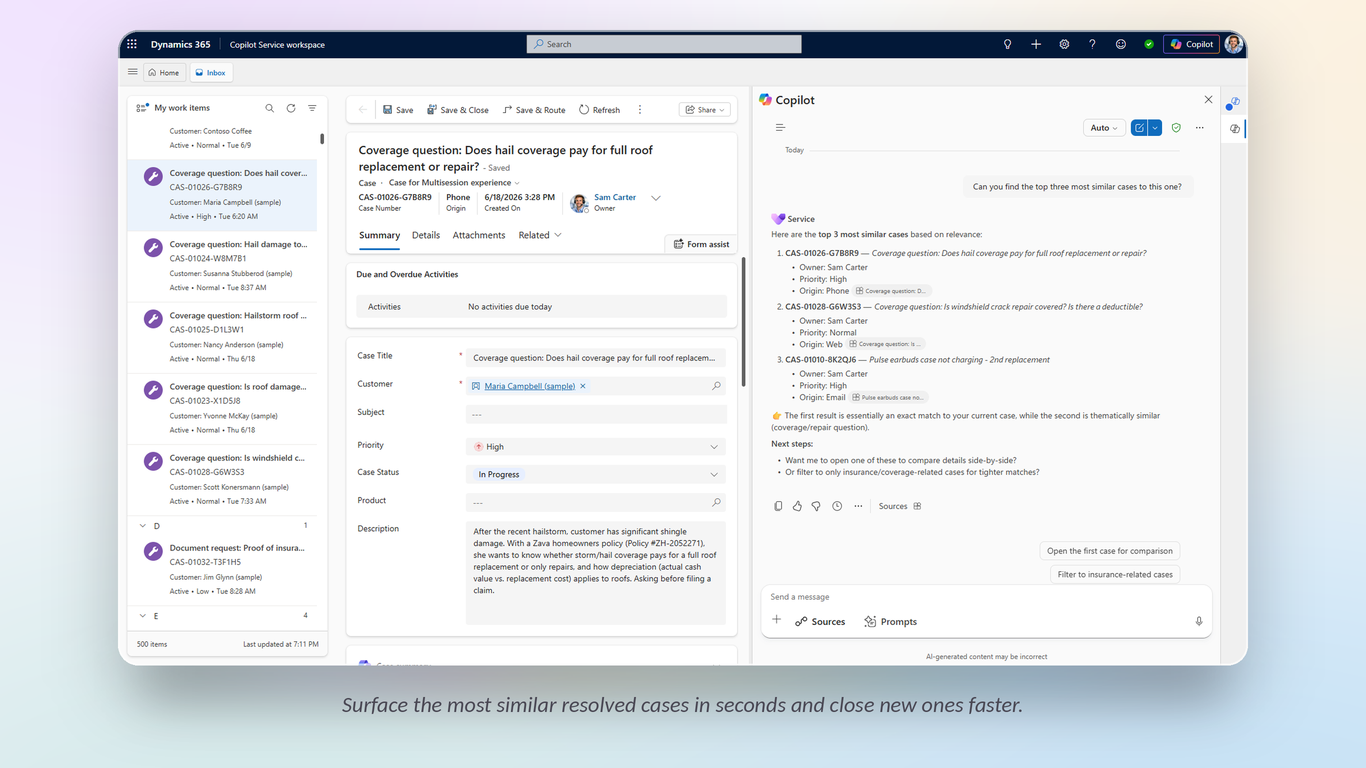1366x768 pixels.
Task: Click the plus icon in the message box
Action: 776,621
